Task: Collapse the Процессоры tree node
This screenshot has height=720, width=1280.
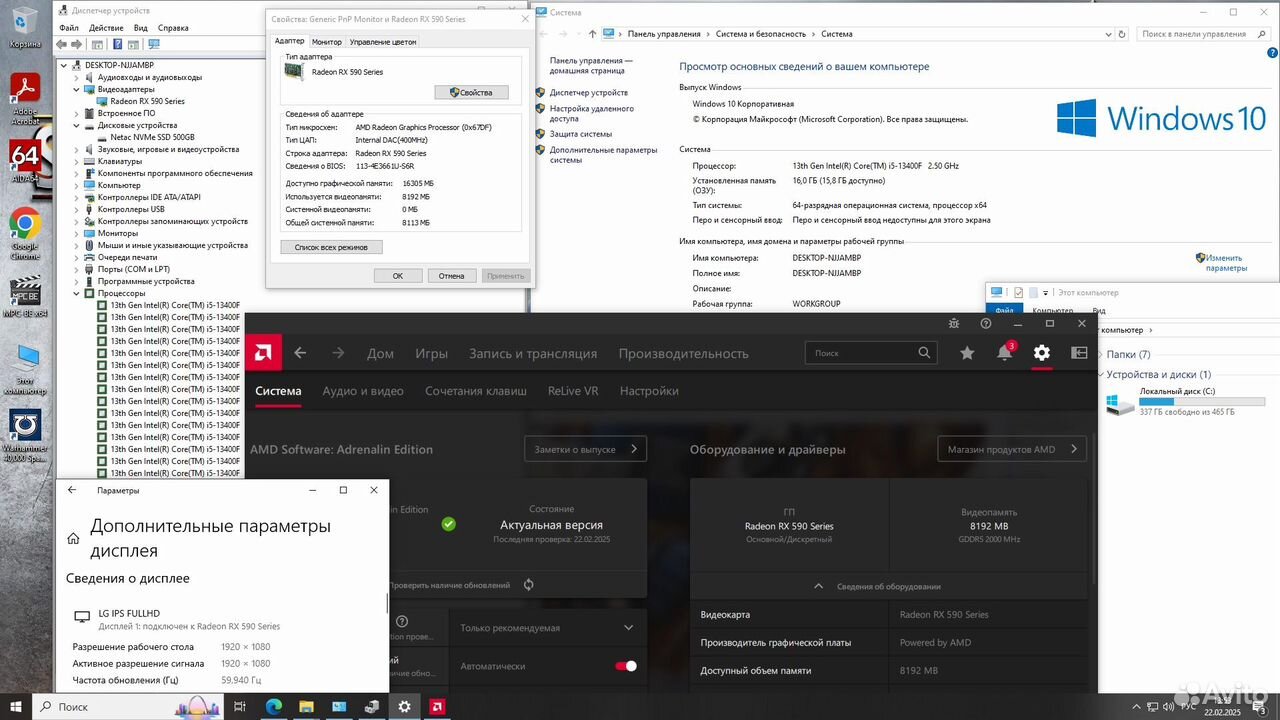Action: 77,293
